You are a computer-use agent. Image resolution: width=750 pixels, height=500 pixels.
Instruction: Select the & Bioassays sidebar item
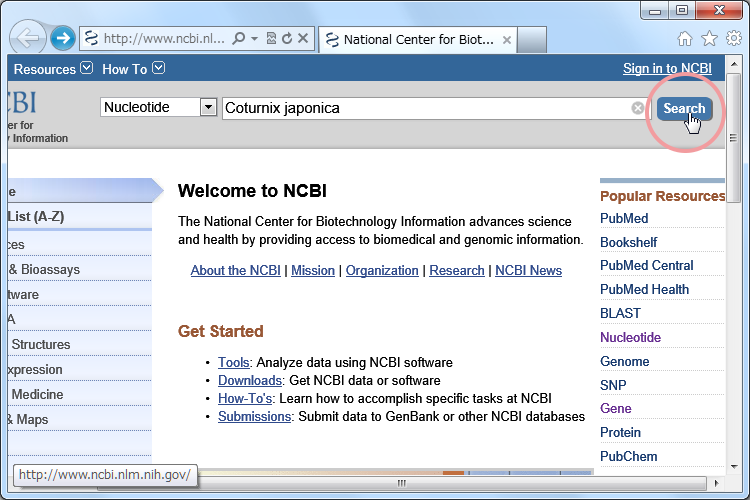click(x=80, y=269)
